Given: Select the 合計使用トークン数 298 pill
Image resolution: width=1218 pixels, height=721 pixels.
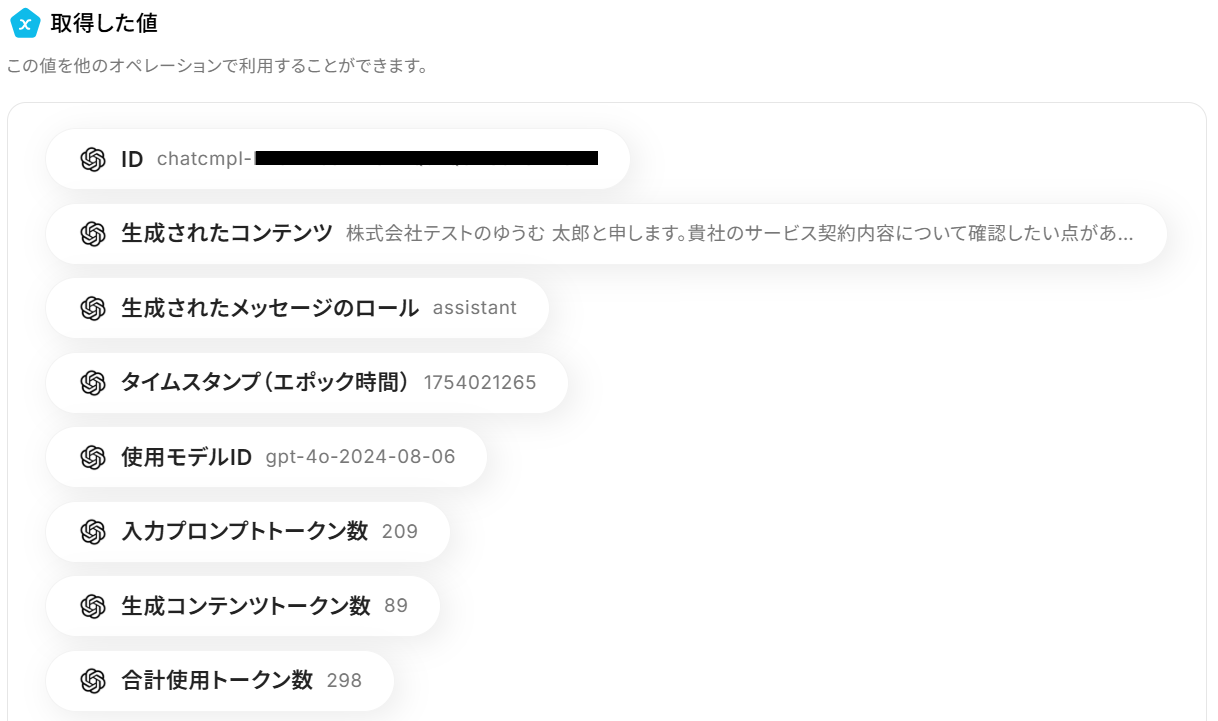Looking at the screenshot, I should (220, 681).
